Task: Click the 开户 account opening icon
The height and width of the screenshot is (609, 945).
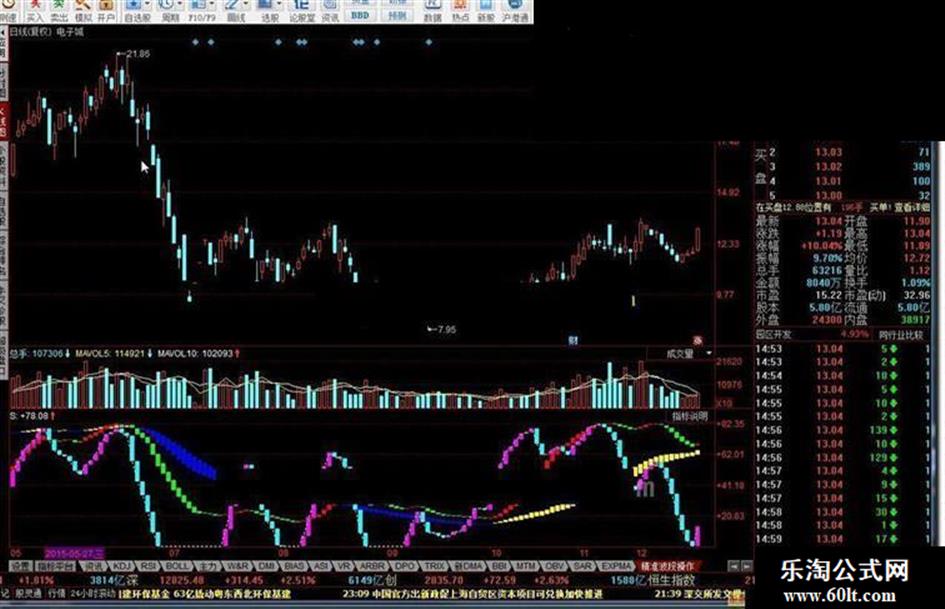Action: [x=106, y=10]
